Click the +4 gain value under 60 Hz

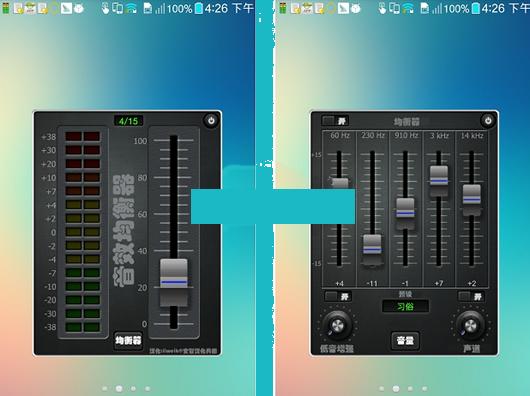(x=339, y=283)
